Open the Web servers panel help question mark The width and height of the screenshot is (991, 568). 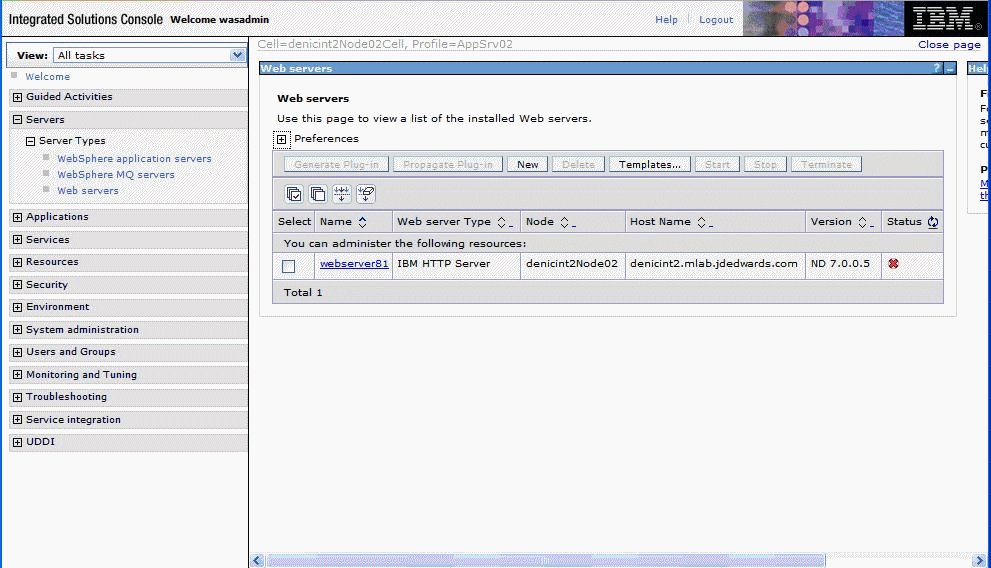click(x=937, y=68)
